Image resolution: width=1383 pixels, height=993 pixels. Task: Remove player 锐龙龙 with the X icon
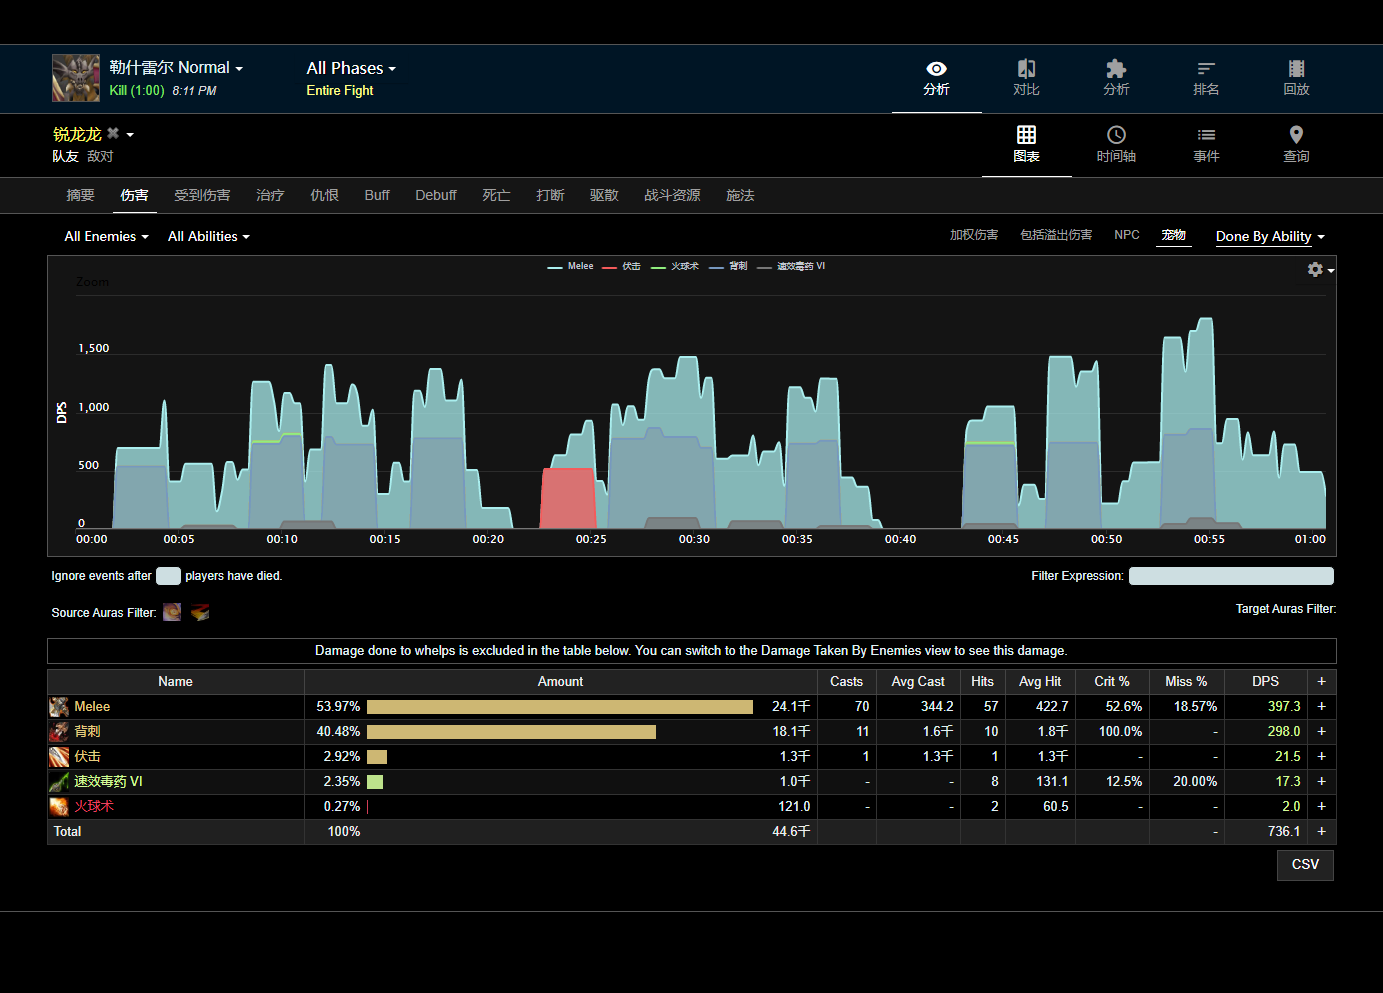113,134
